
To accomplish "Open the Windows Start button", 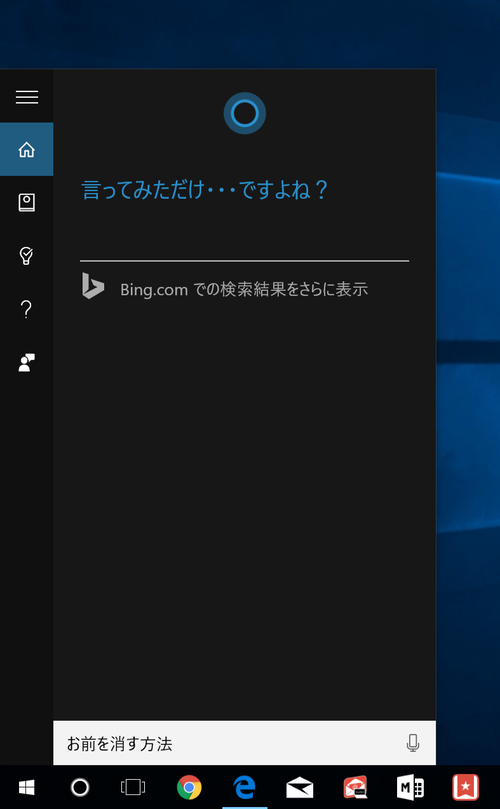I will [26, 787].
